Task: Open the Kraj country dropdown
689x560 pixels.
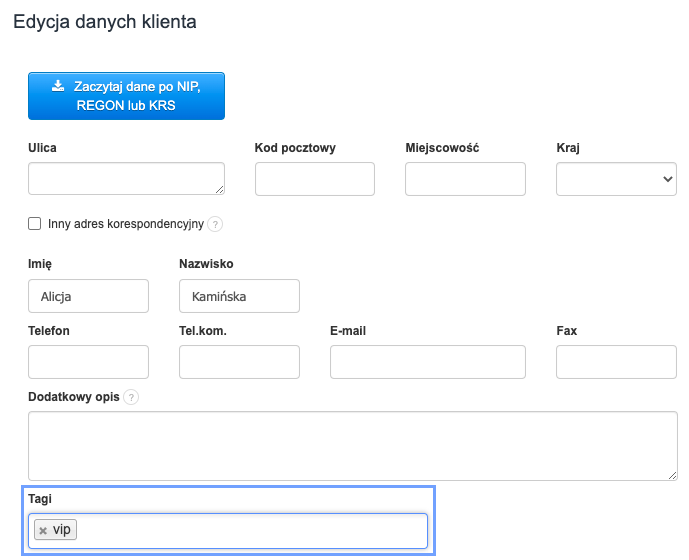Action: point(616,179)
